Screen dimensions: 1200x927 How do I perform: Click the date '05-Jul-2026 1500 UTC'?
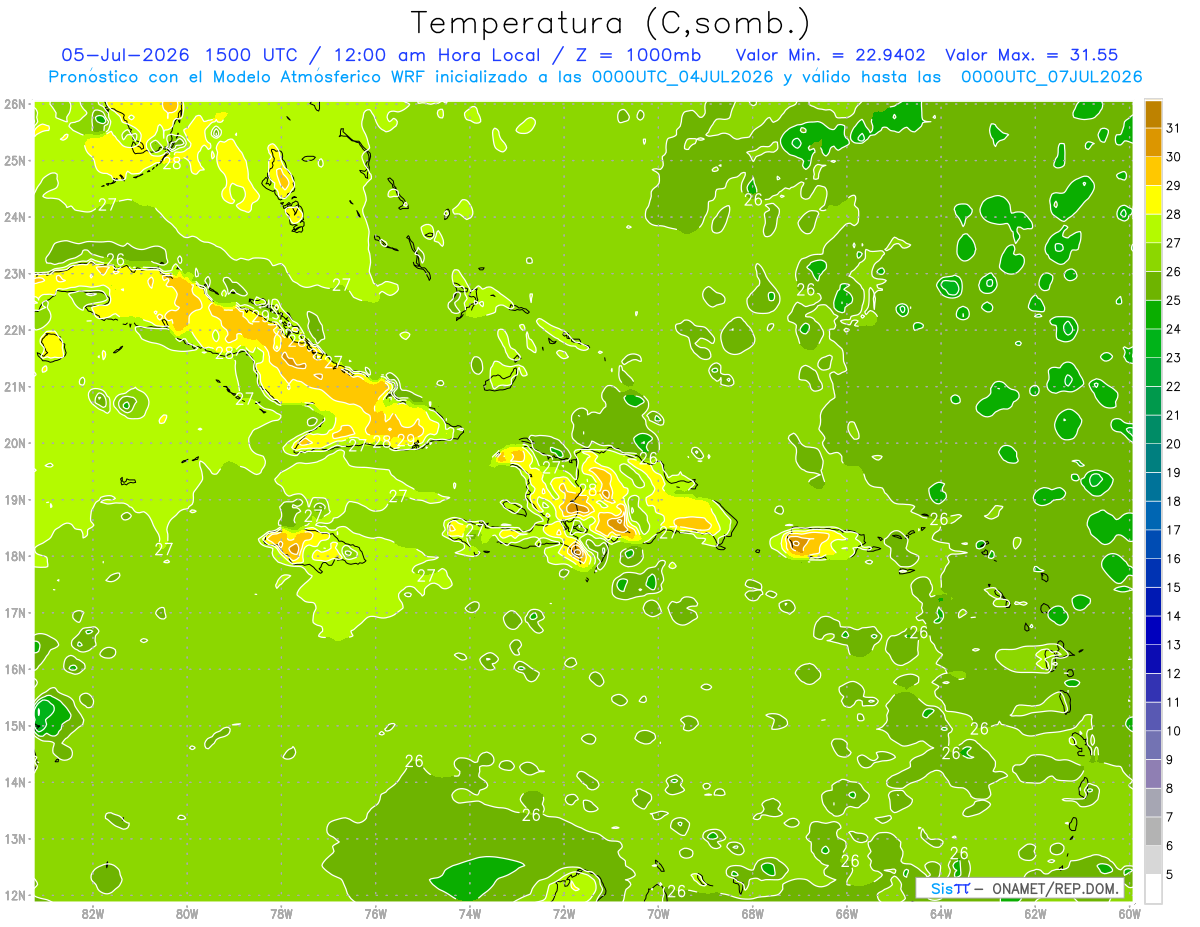[x=179, y=55]
